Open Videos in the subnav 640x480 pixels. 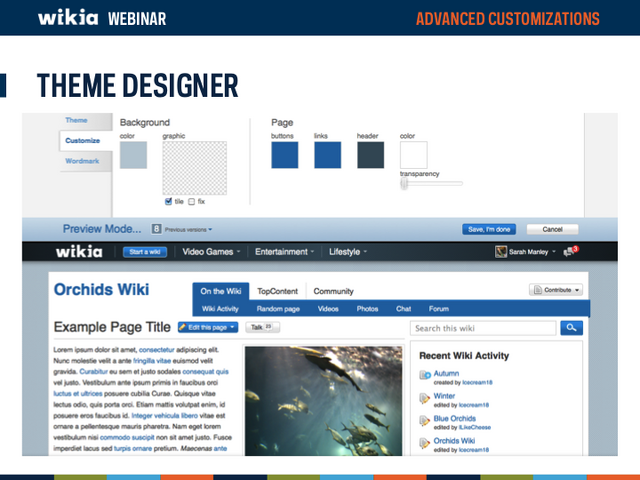pos(328,309)
